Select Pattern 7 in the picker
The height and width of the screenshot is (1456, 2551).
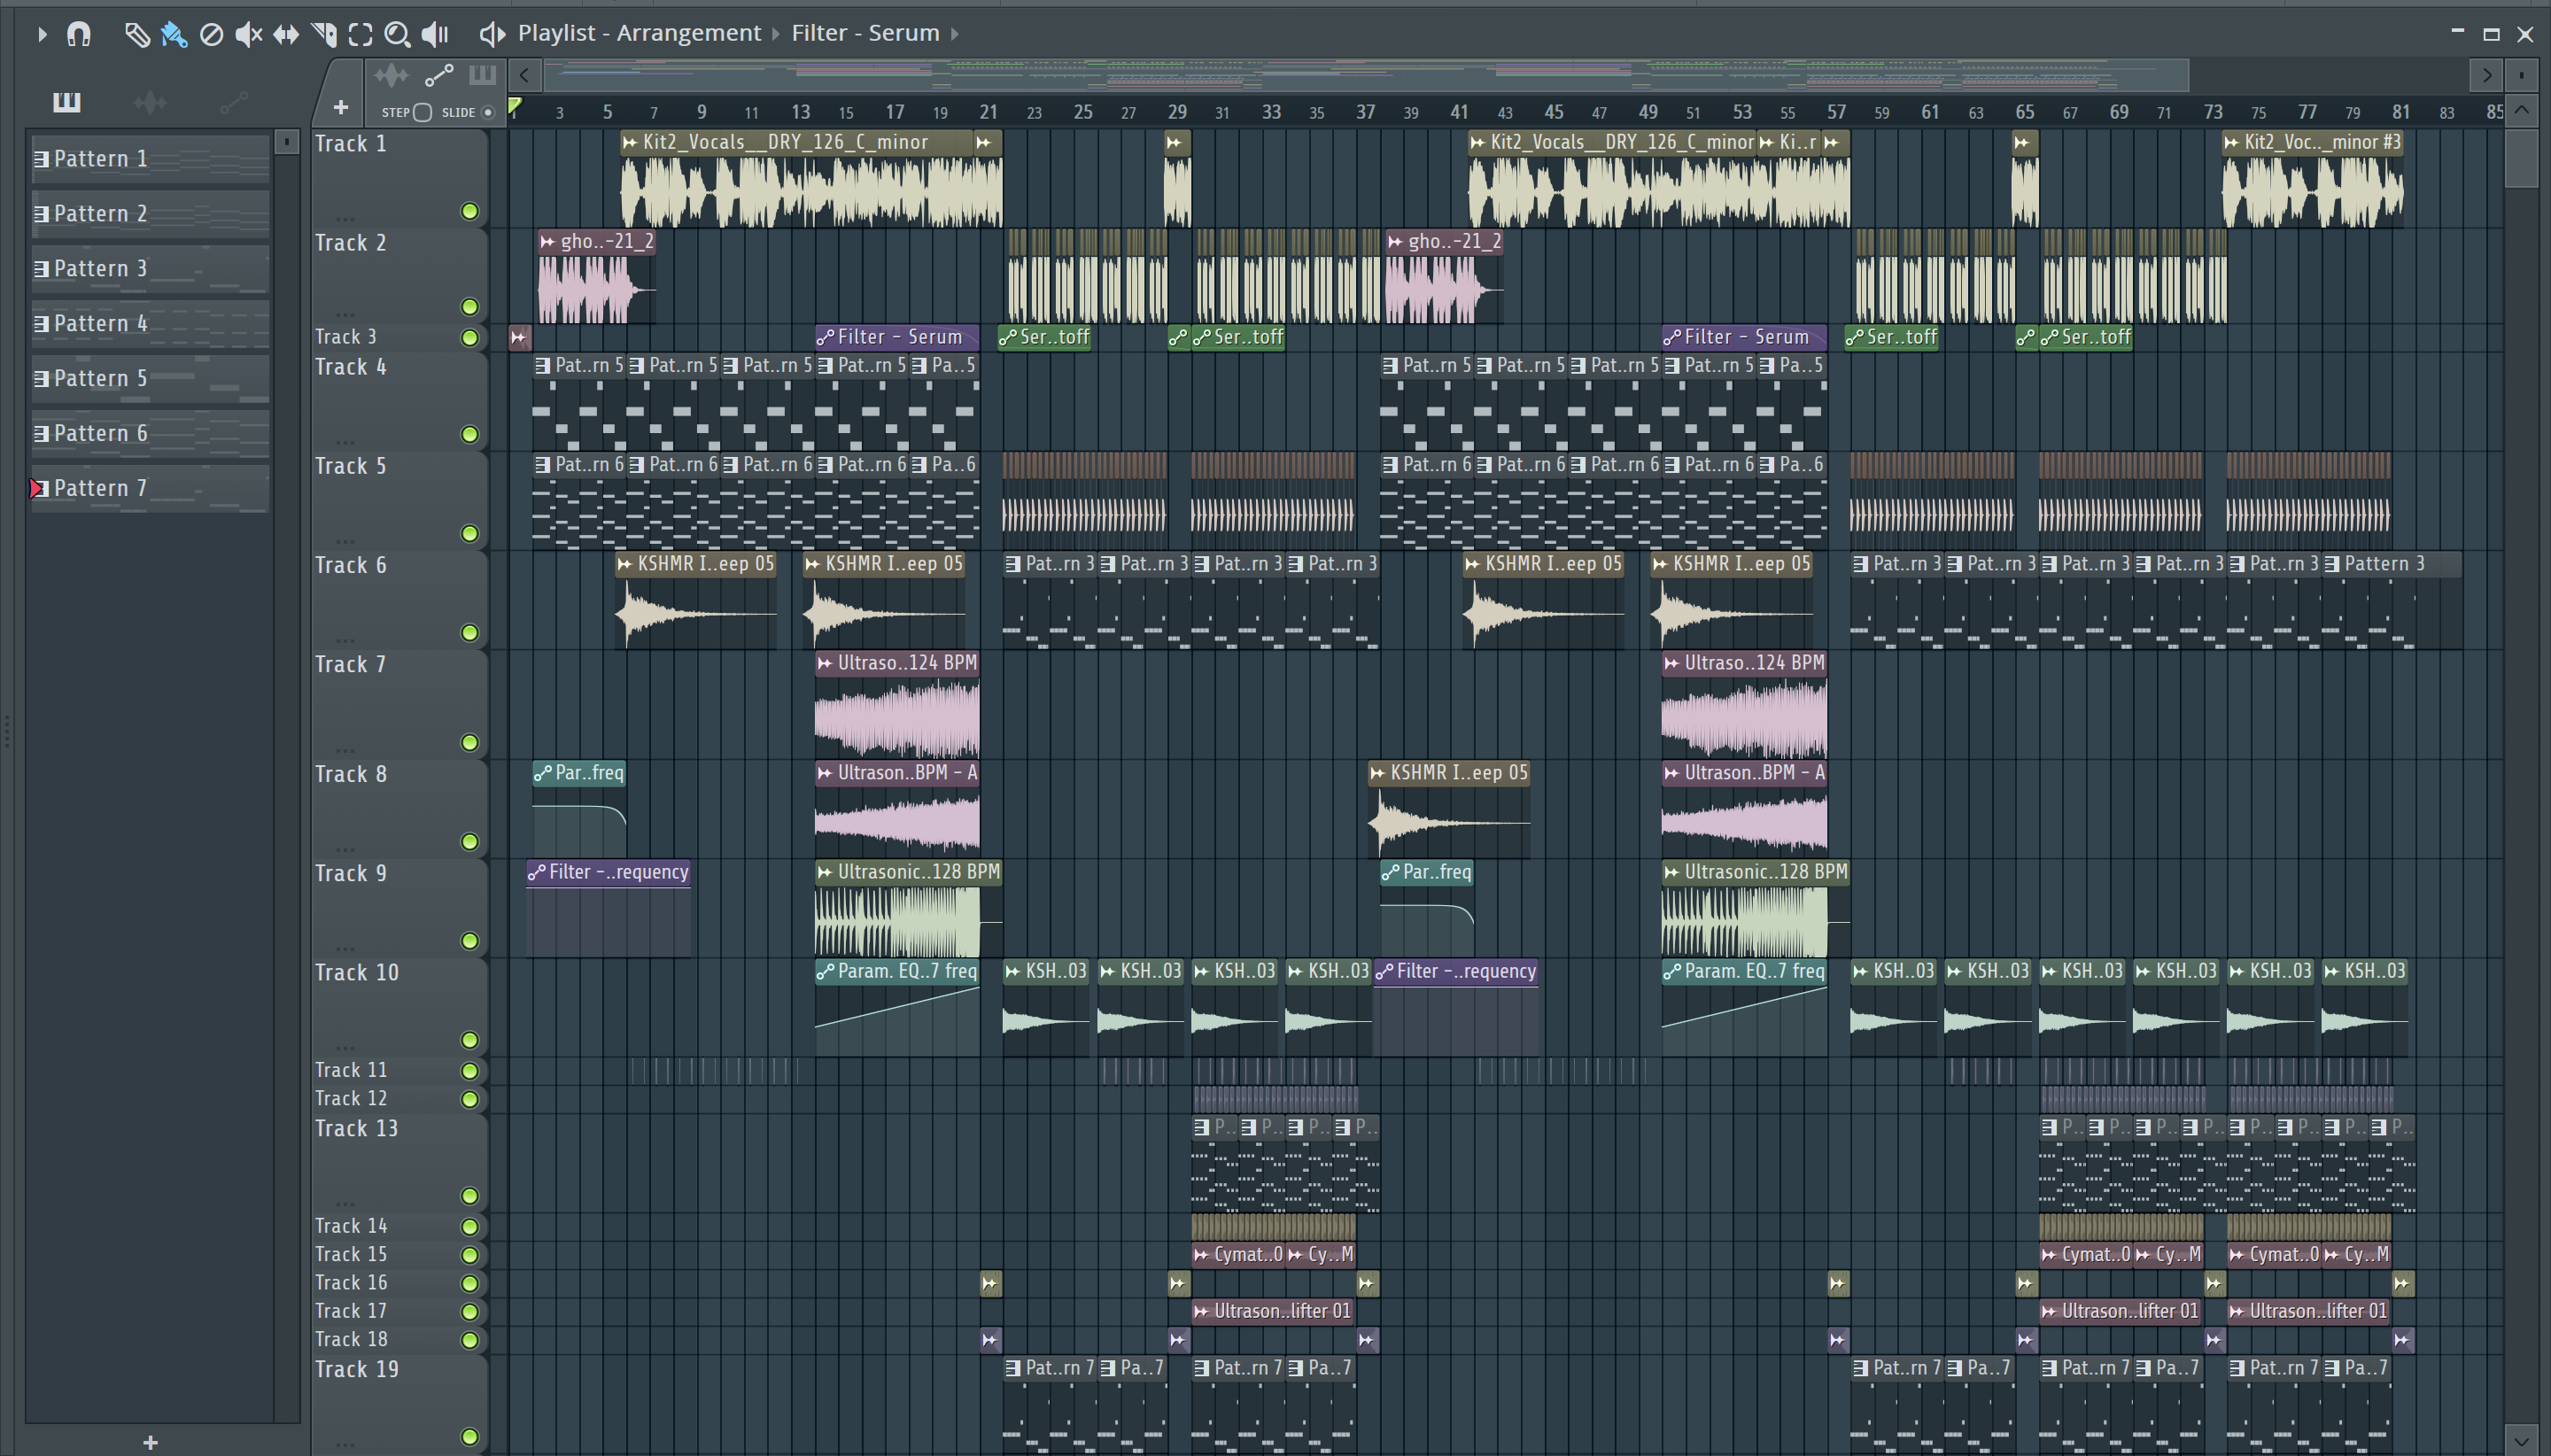(150, 489)
